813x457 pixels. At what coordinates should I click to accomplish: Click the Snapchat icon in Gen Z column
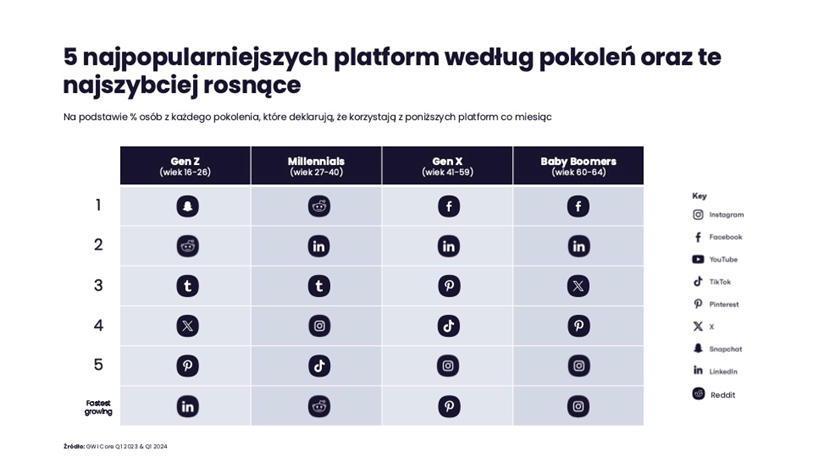[x=187, y=207]
